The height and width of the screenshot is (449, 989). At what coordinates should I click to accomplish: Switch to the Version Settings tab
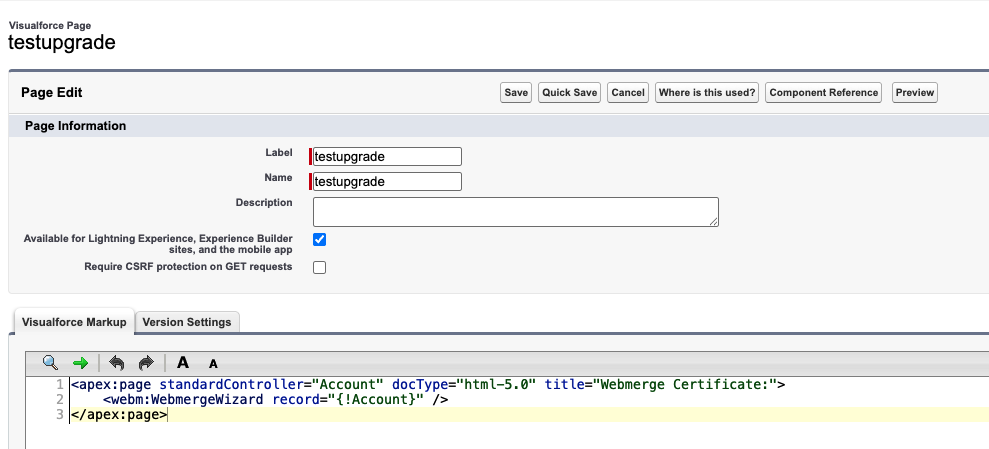click(187, 322)
